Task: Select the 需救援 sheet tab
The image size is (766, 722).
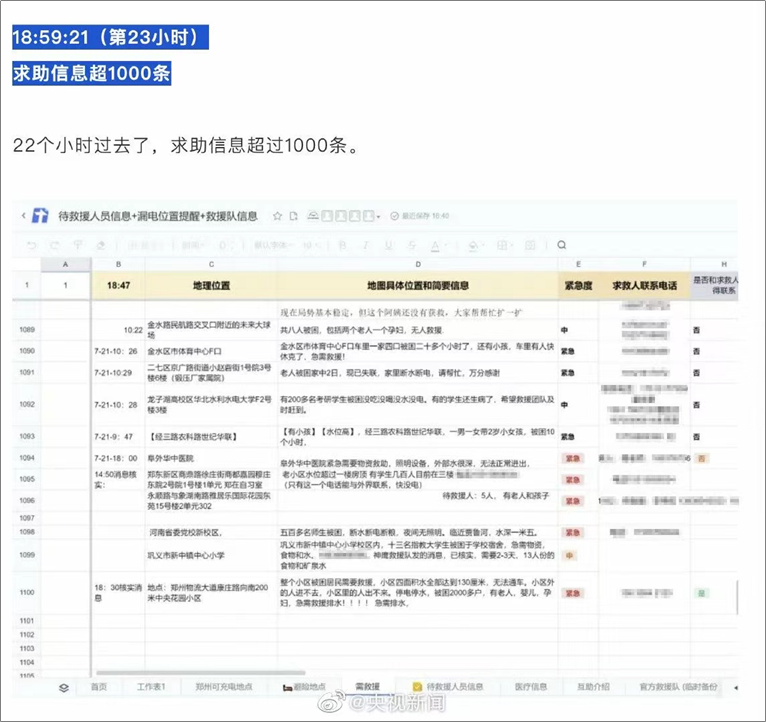Action: (367, 687)
